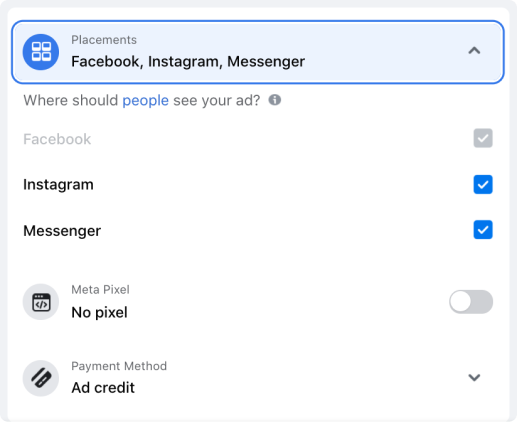Click the Placements header title

point(104,40)
